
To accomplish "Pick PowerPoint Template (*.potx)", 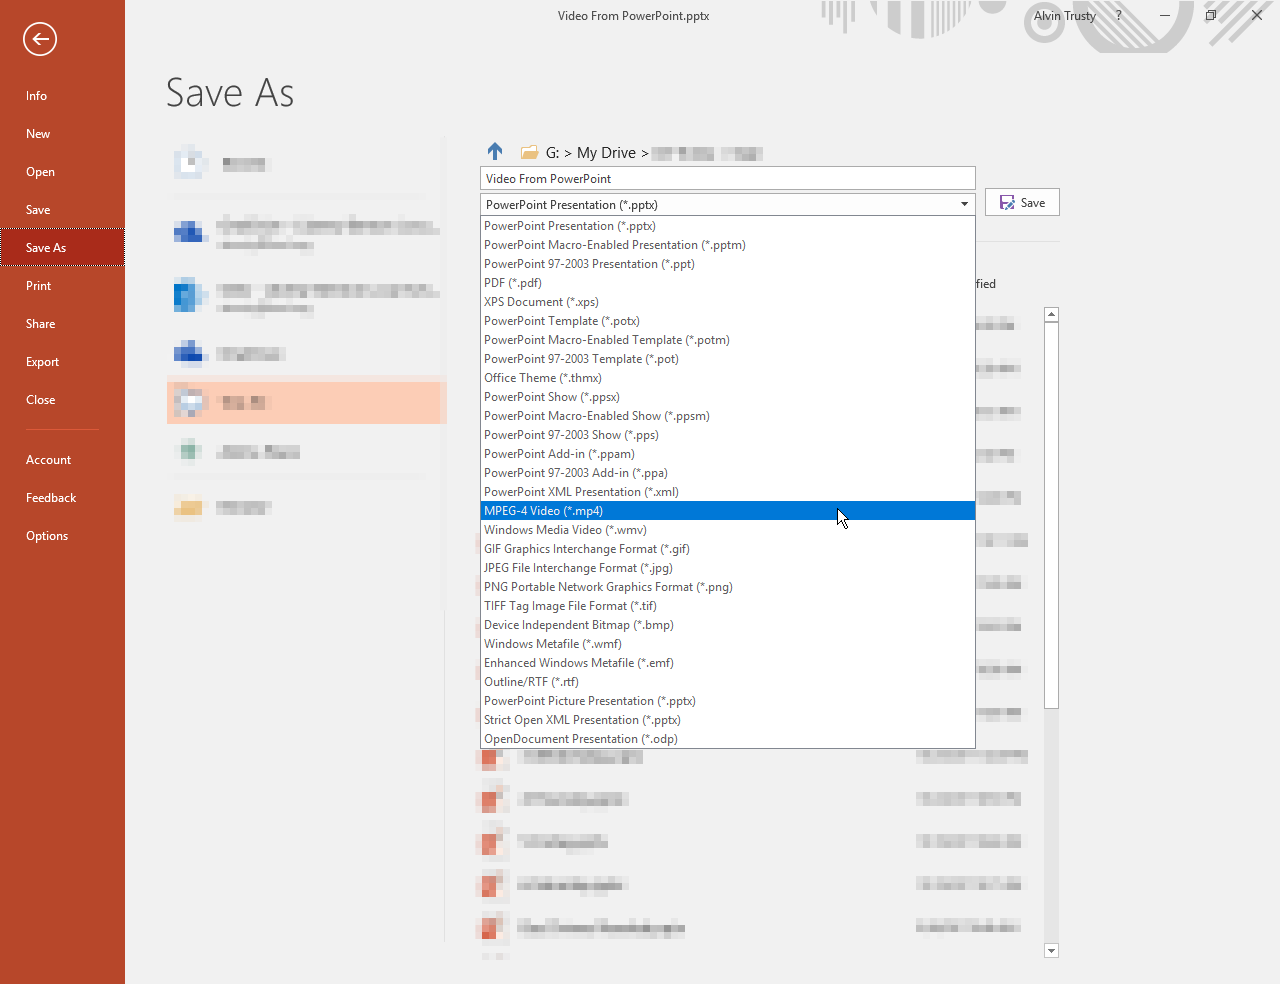I will click(x=727, y=321).
